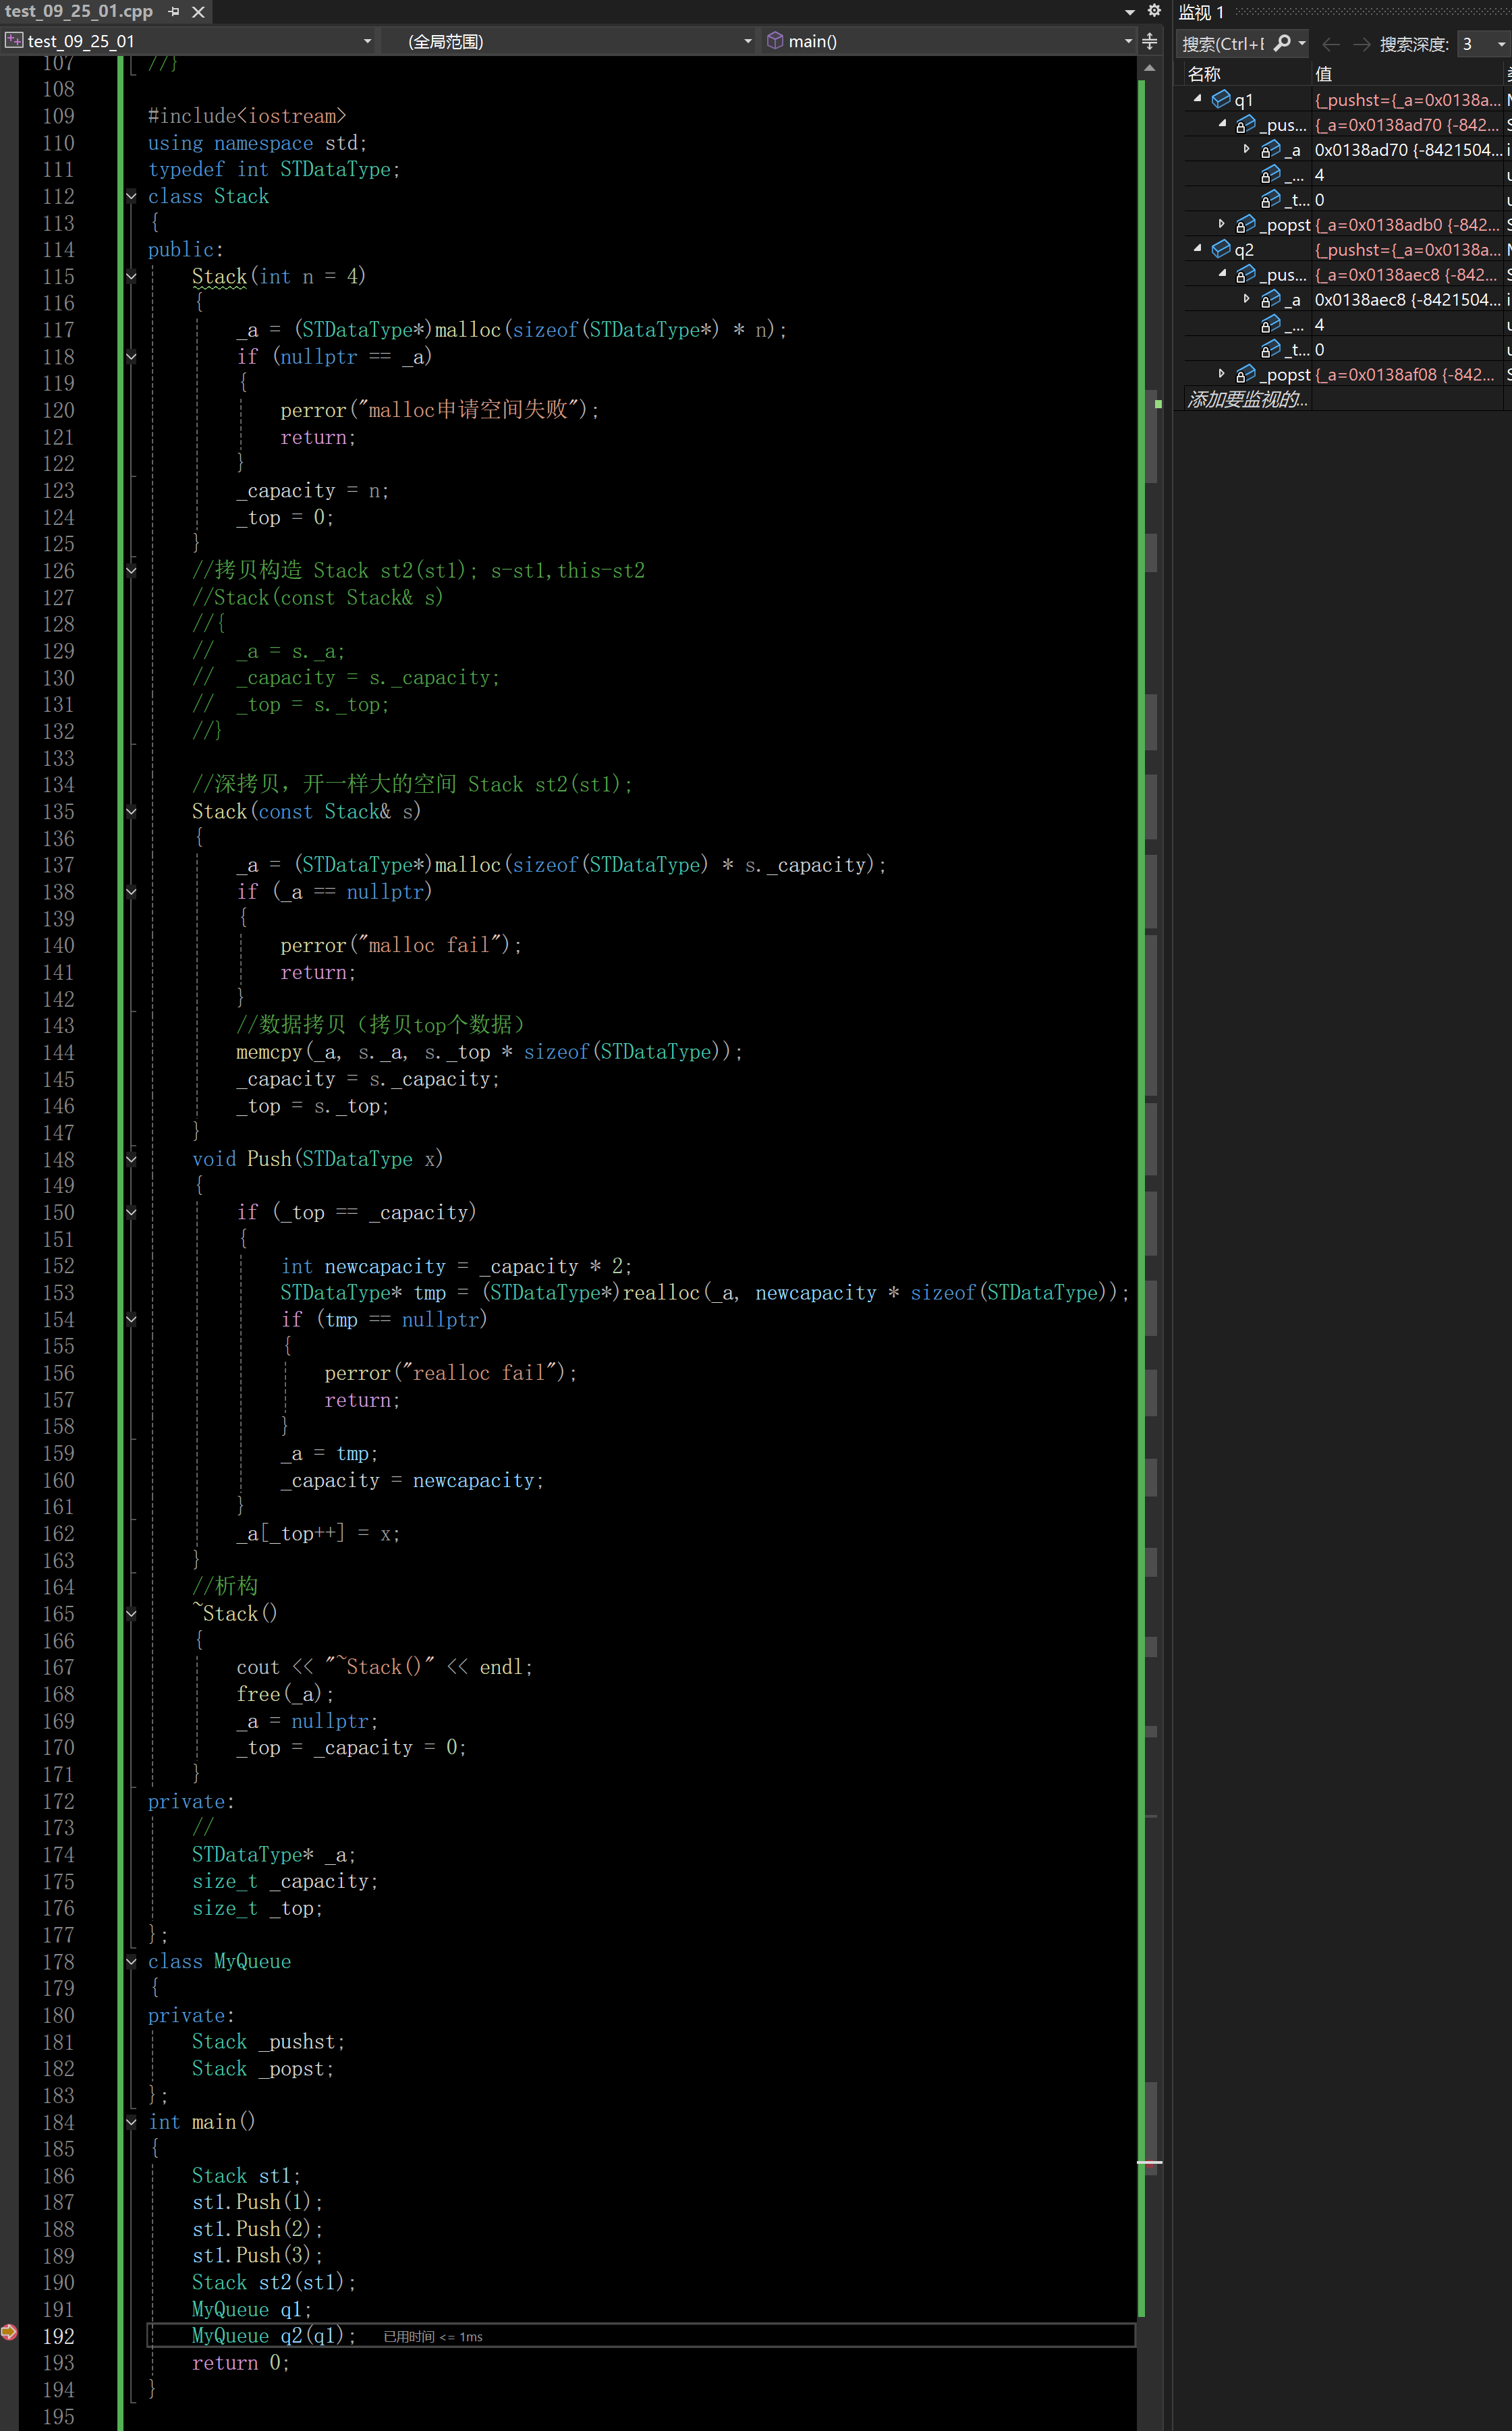Click the private field icon of q2 _popst
1512x2431 pixels.
[x=1246, y=374]
